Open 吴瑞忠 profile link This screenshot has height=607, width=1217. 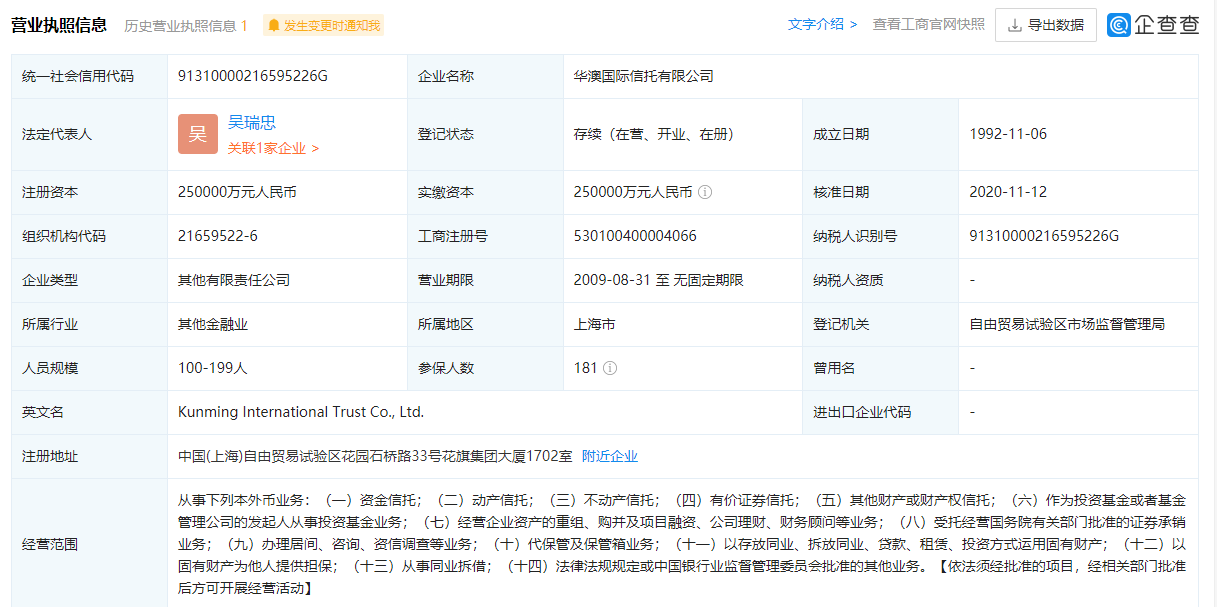click(252, 122)
